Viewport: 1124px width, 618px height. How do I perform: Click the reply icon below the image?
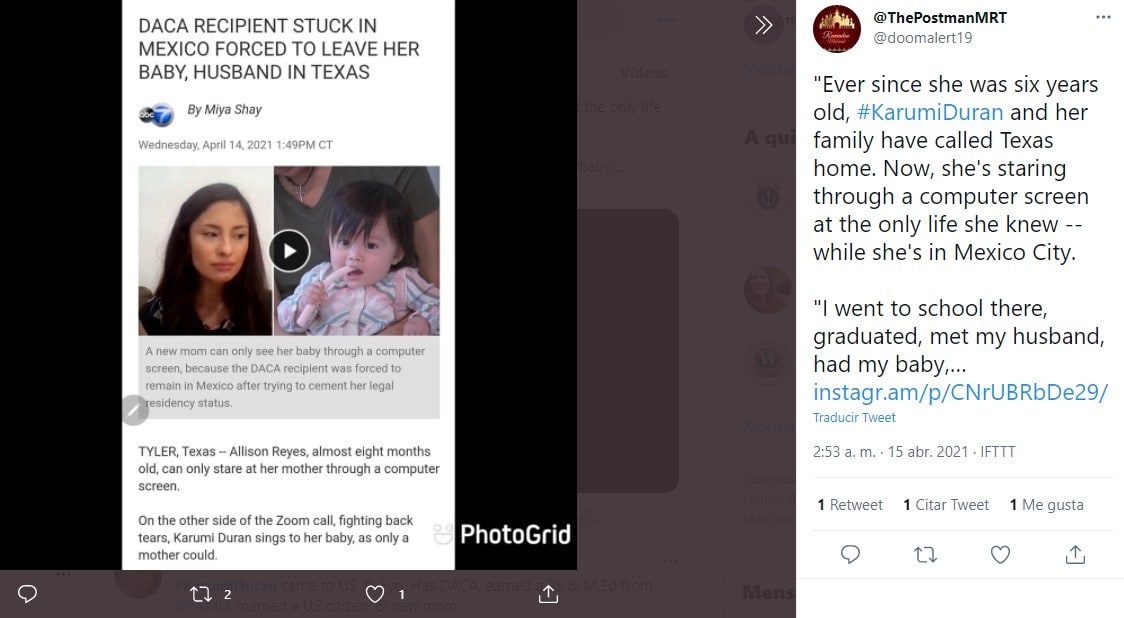pos(28,594)
